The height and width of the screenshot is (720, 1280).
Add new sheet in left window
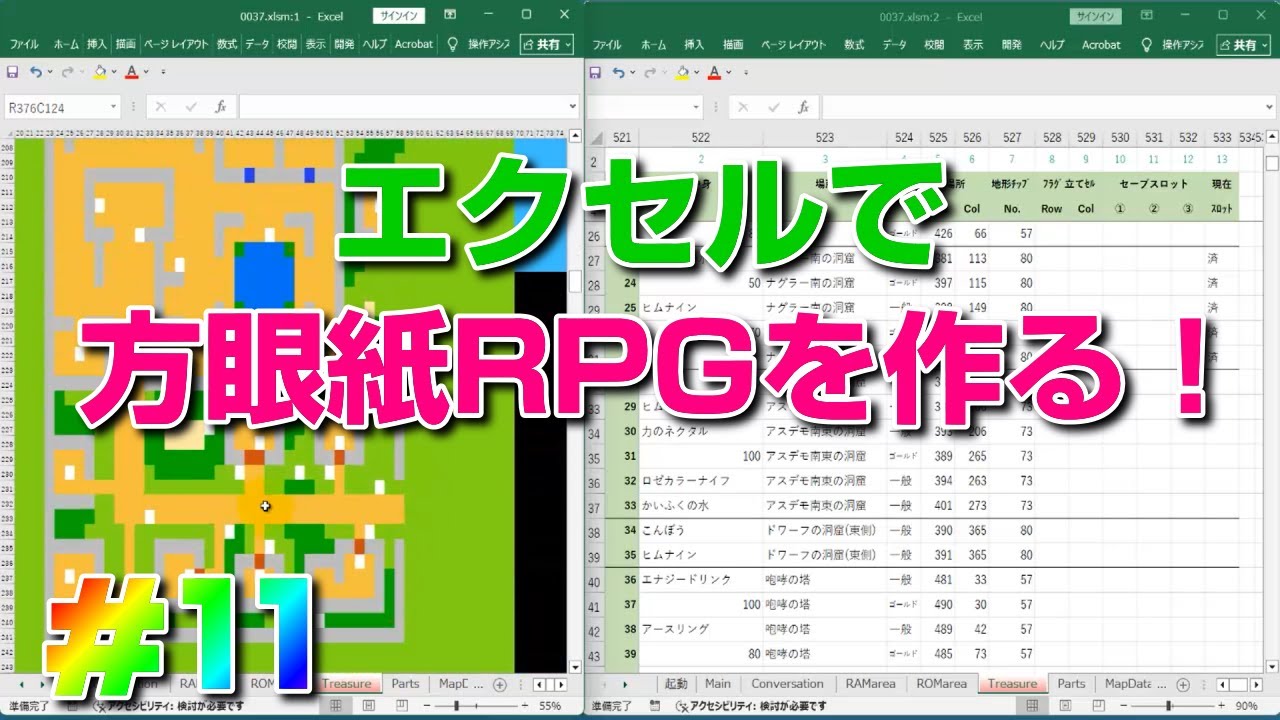tap(500, 684)
